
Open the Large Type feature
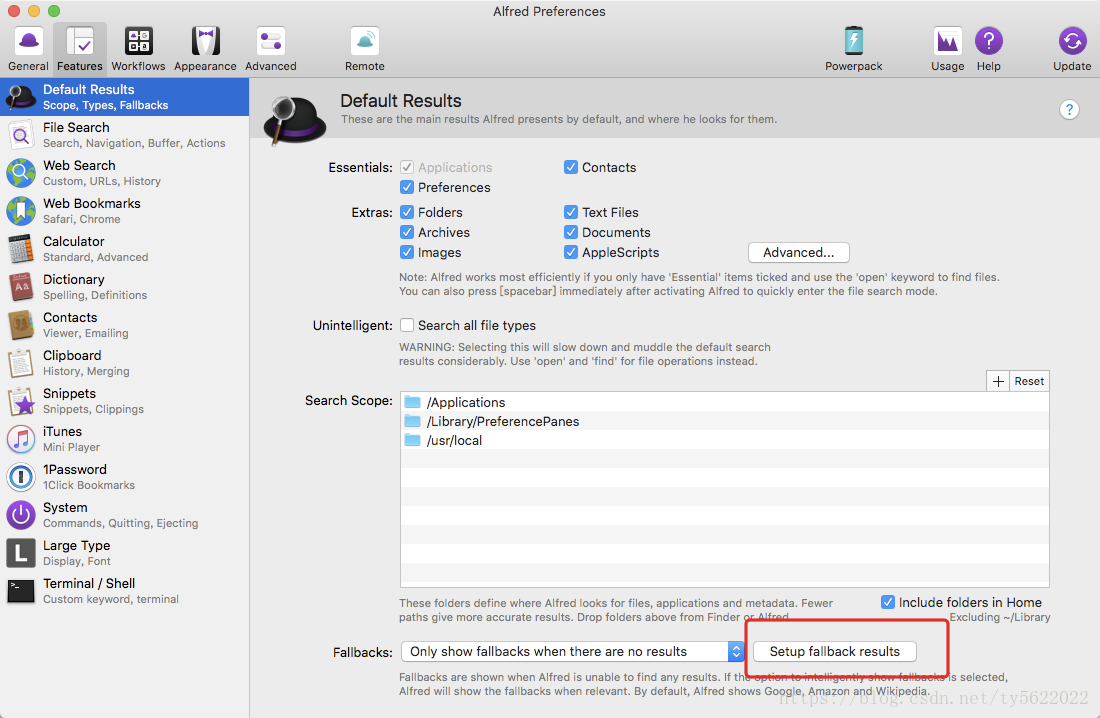pyautogui.click(x=124, y=552)
